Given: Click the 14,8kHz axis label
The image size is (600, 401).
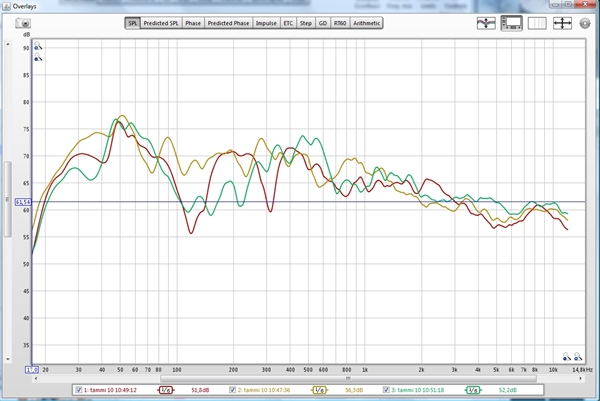Looking at the screenshot, I should (x=582, y=370).
